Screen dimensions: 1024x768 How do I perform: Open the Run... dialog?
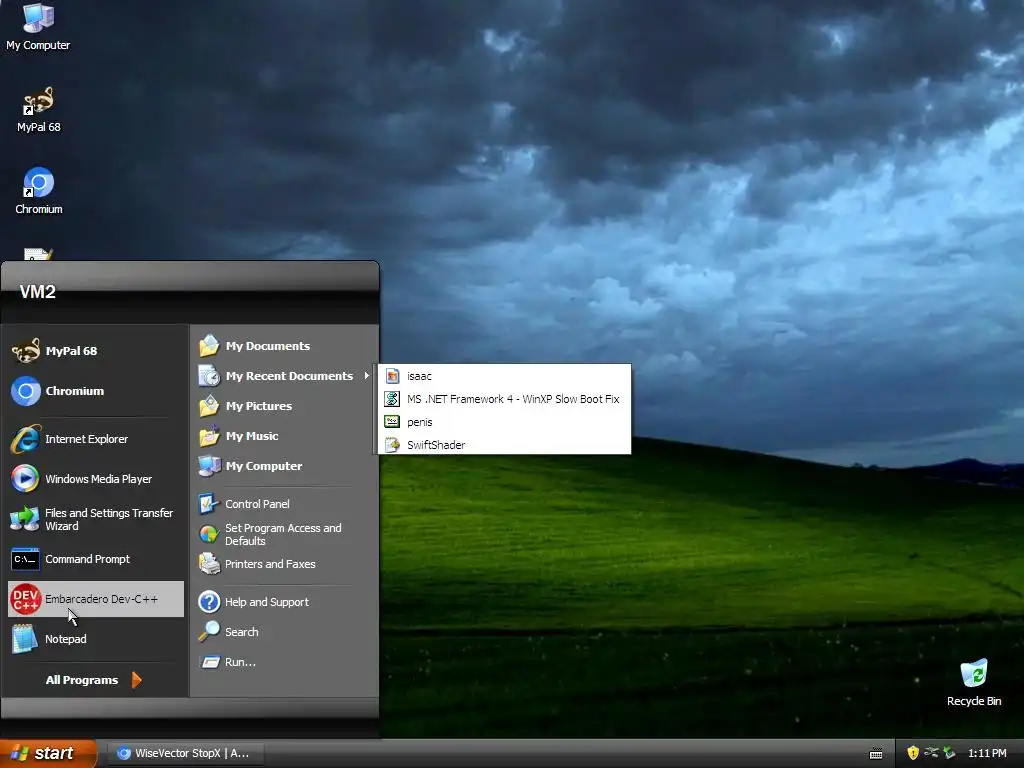(285, 662)
